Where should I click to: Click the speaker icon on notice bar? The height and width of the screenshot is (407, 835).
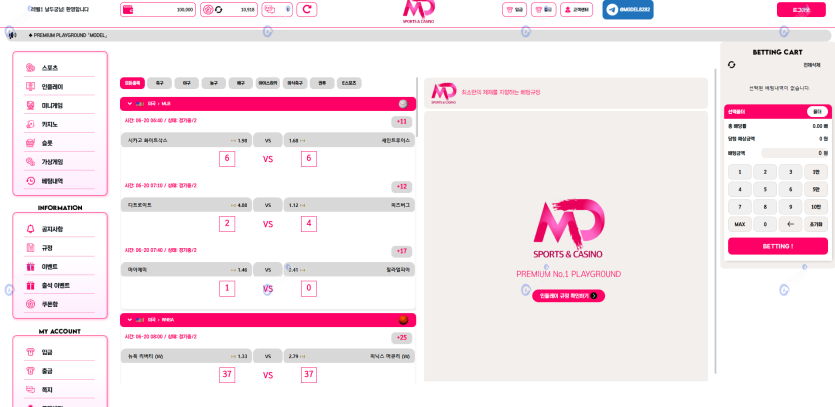point(12,35)
